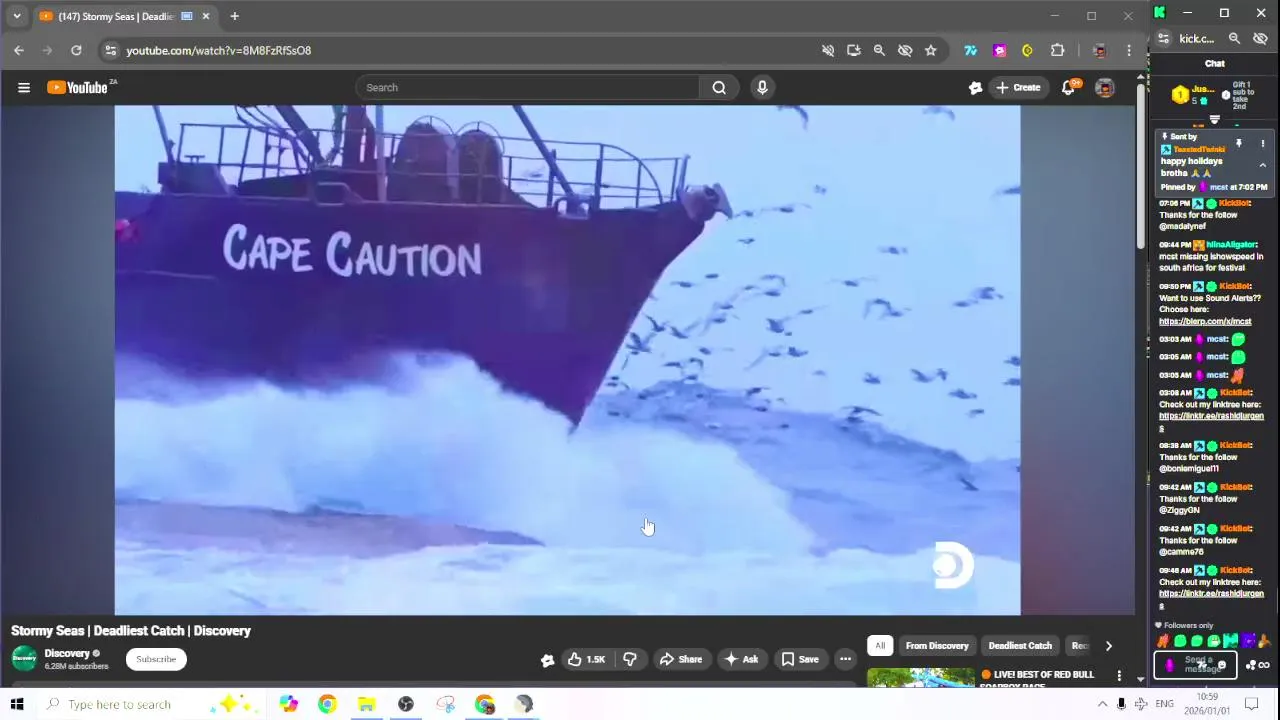The image size is (1280, 720).
Task: Select the From Discovery filter chip
Action: 937,646
